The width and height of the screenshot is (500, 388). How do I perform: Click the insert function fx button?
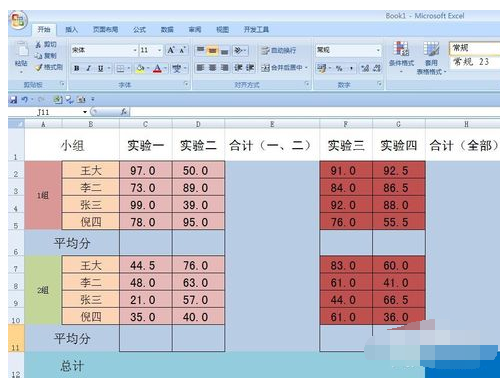click(124, 112)
